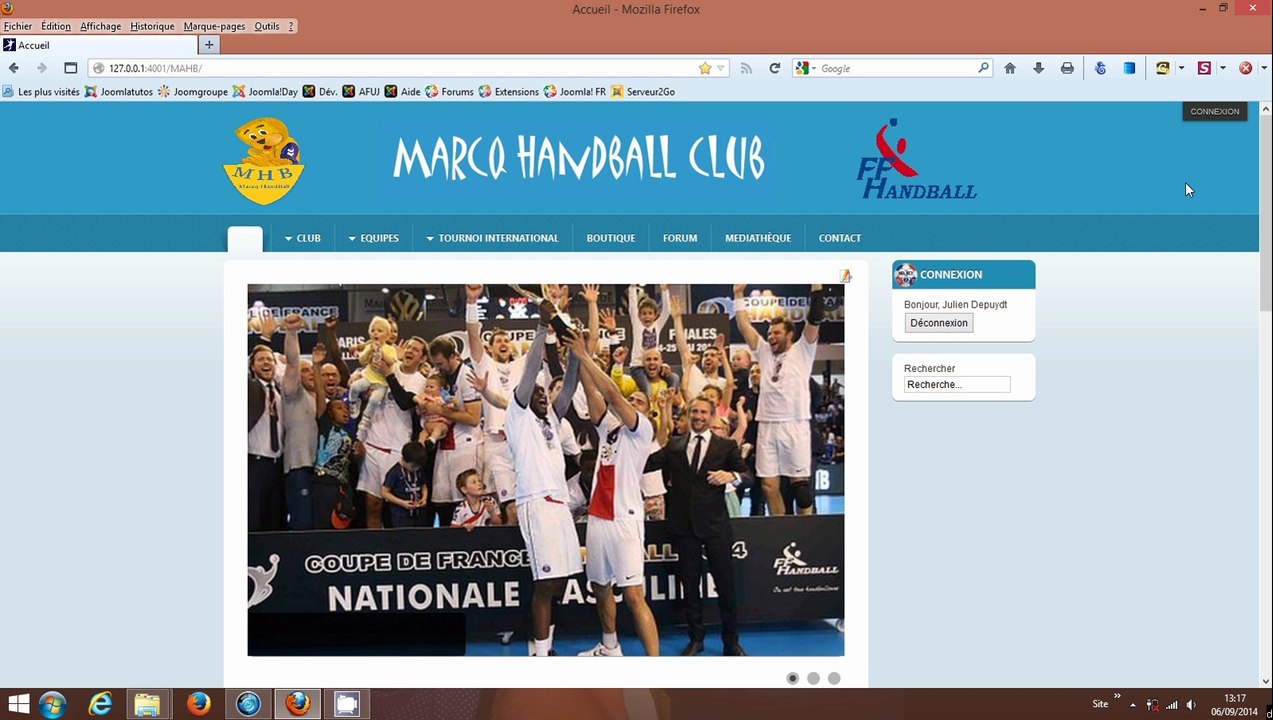Click the forward navigation arrow

pyautogui.click(x=41, y=68)
